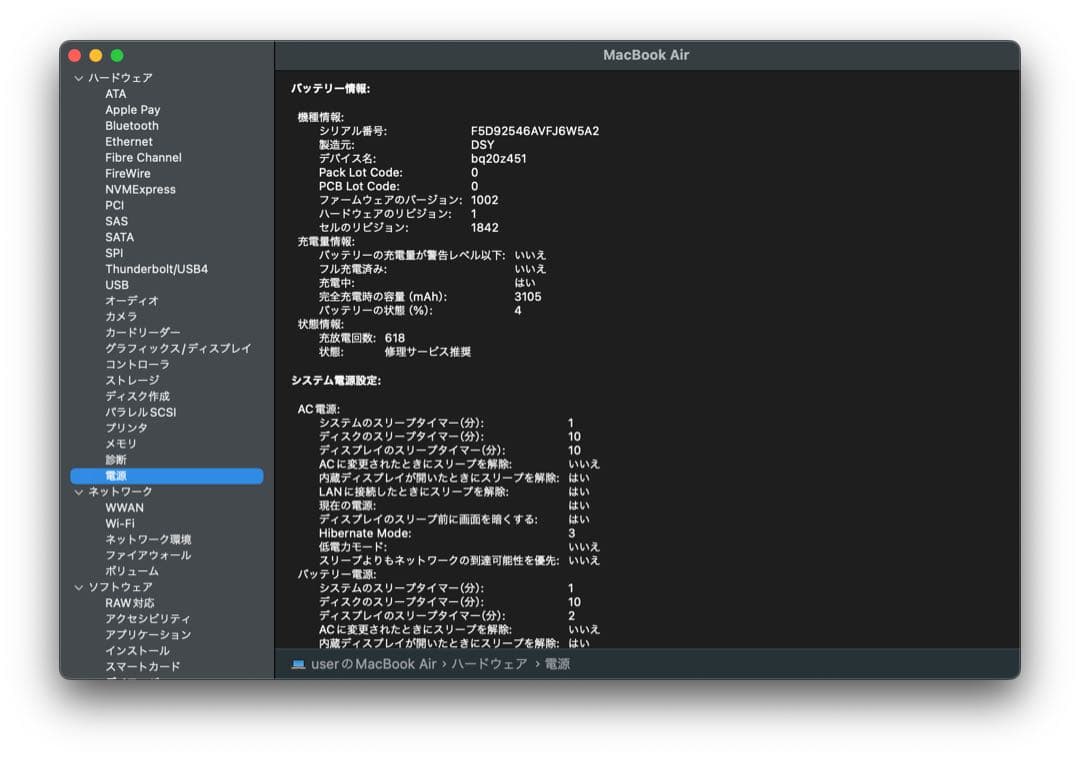Open the メモリ information page
Viewport: 1080px width, 759px height.
pyautogui.click(x=119, y=443)
